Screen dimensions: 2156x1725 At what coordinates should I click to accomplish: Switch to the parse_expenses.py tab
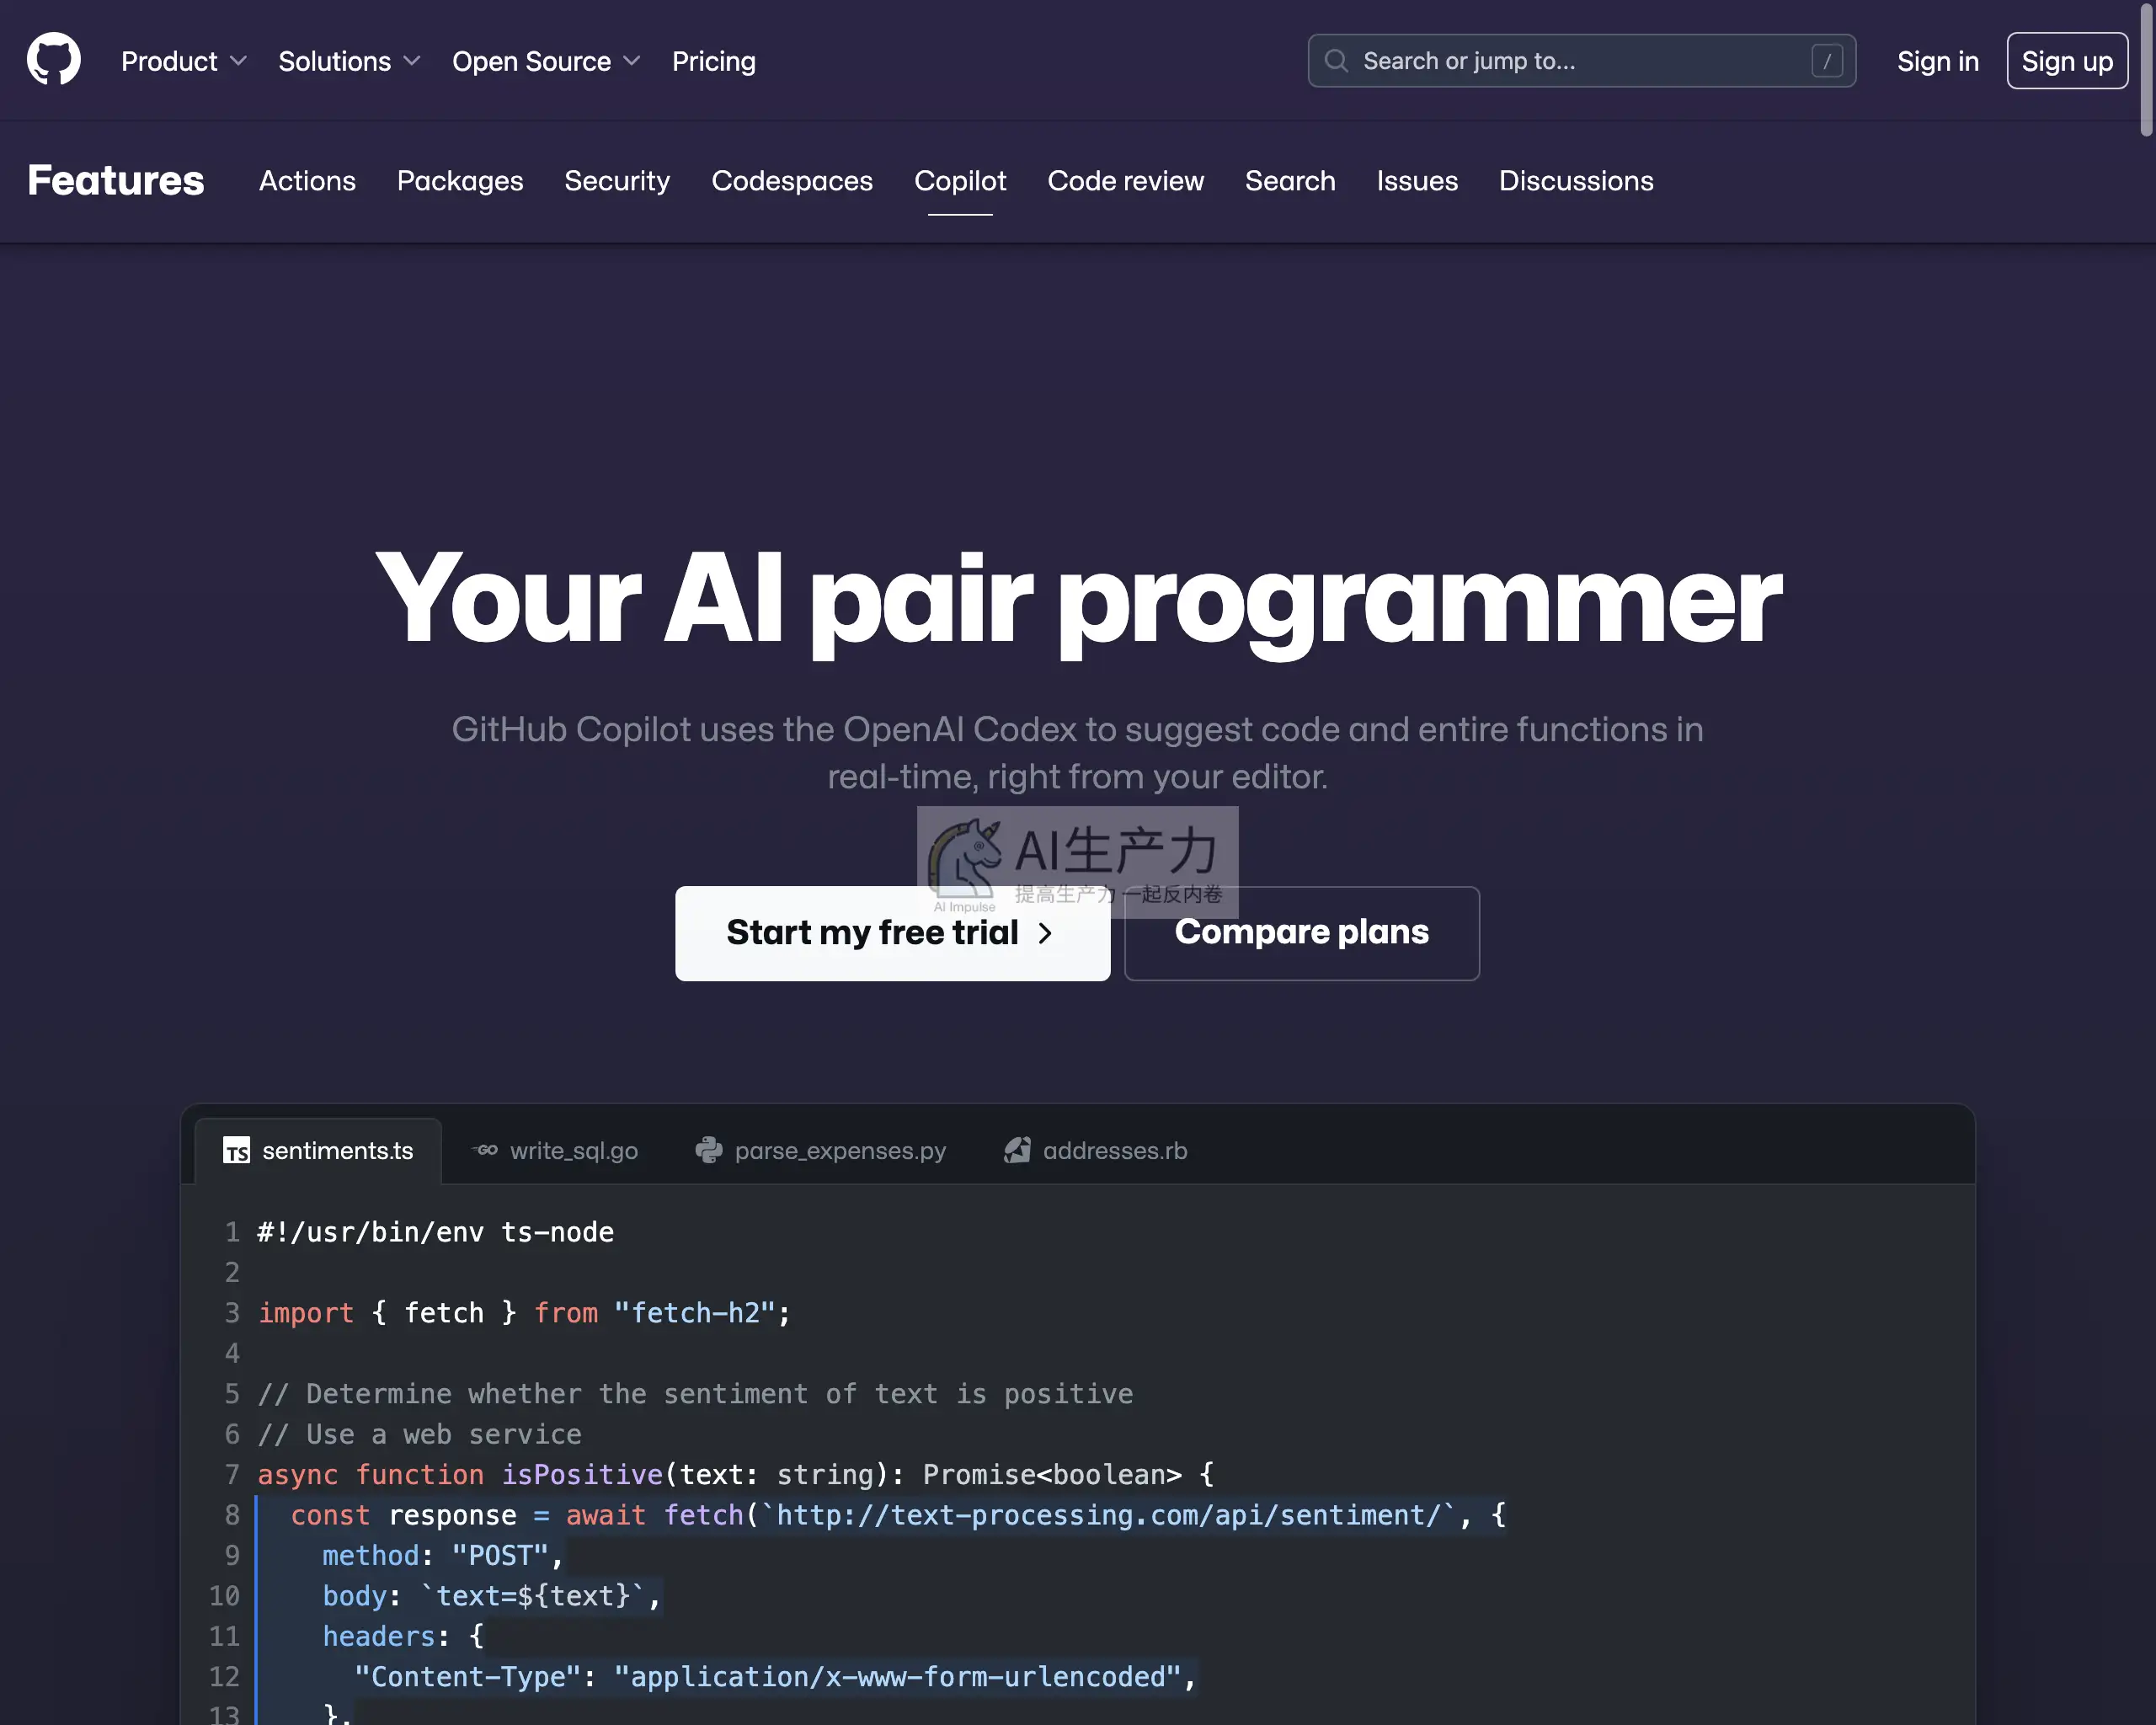pyautogui.click(x=821, y=1151)
